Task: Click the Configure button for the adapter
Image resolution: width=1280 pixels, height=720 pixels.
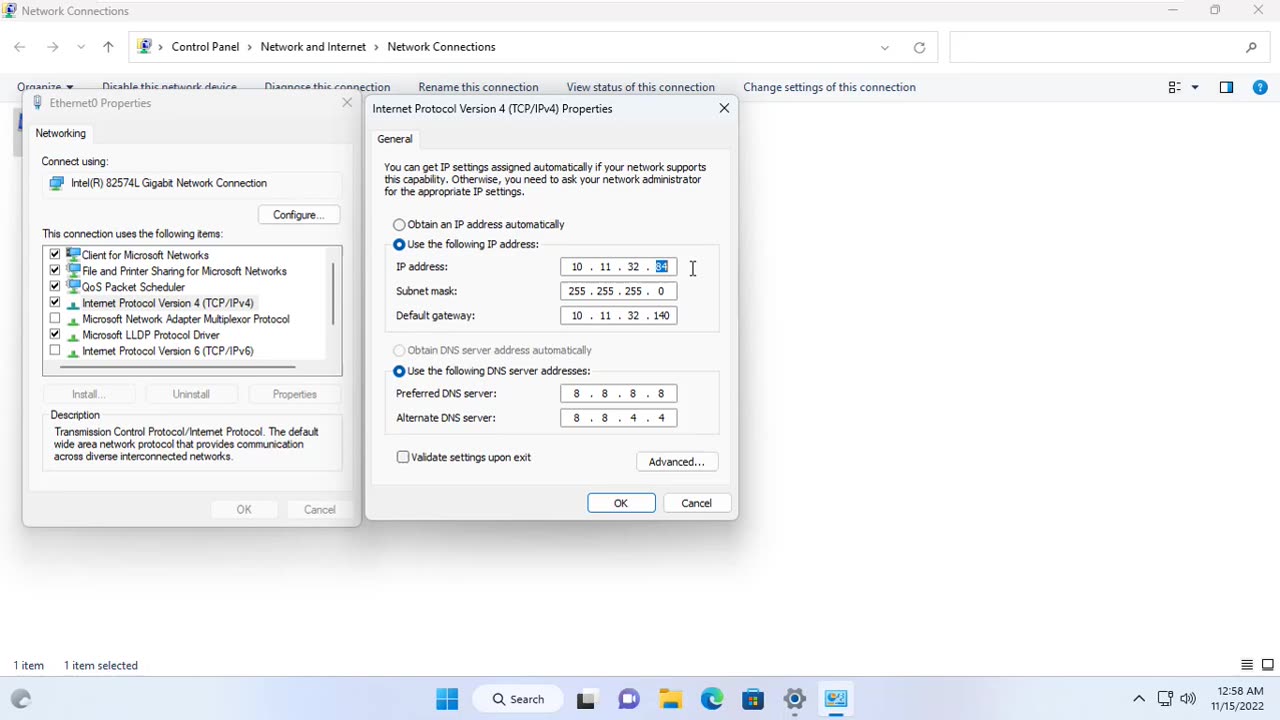Action: pos(299,215)
